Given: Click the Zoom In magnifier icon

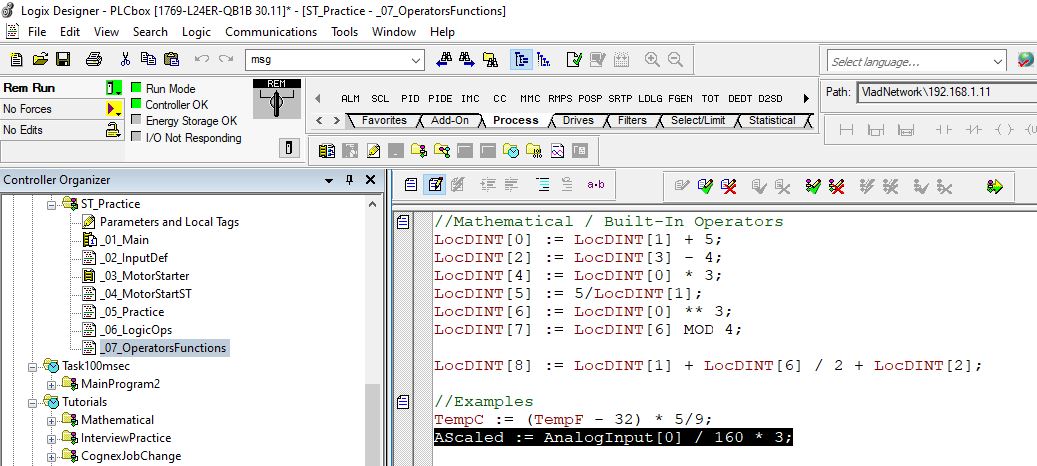Looking at the screenshot, I should tap(652, 60).
